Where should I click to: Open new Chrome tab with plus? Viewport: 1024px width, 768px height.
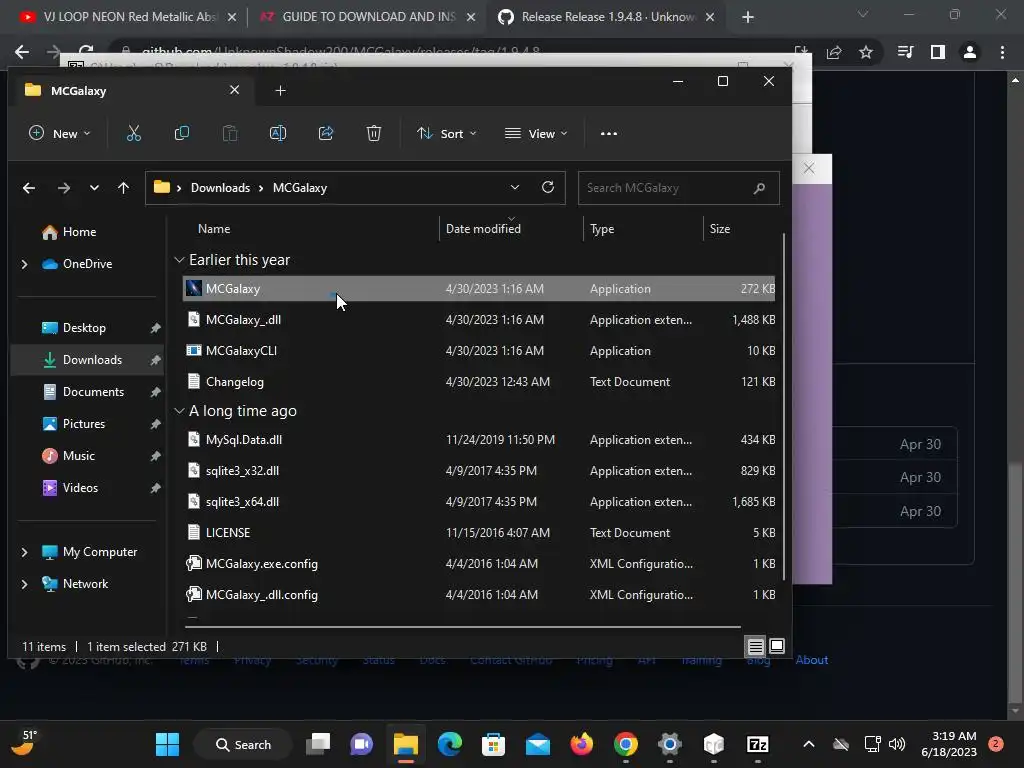pyautogui.click(x=748, y=17)
